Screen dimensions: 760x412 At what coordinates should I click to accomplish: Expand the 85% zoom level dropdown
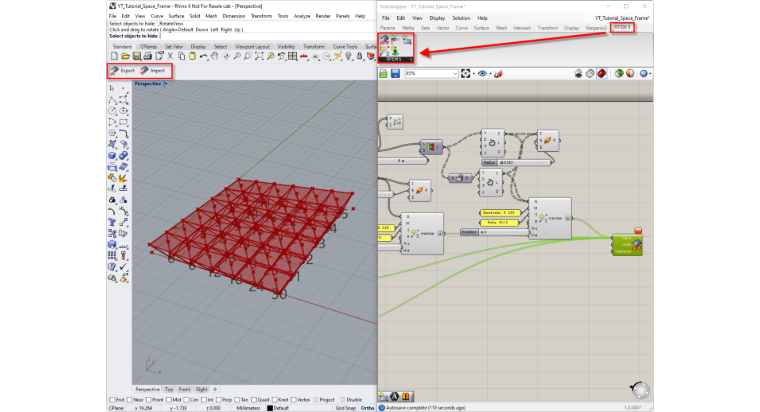click(455, 74)
